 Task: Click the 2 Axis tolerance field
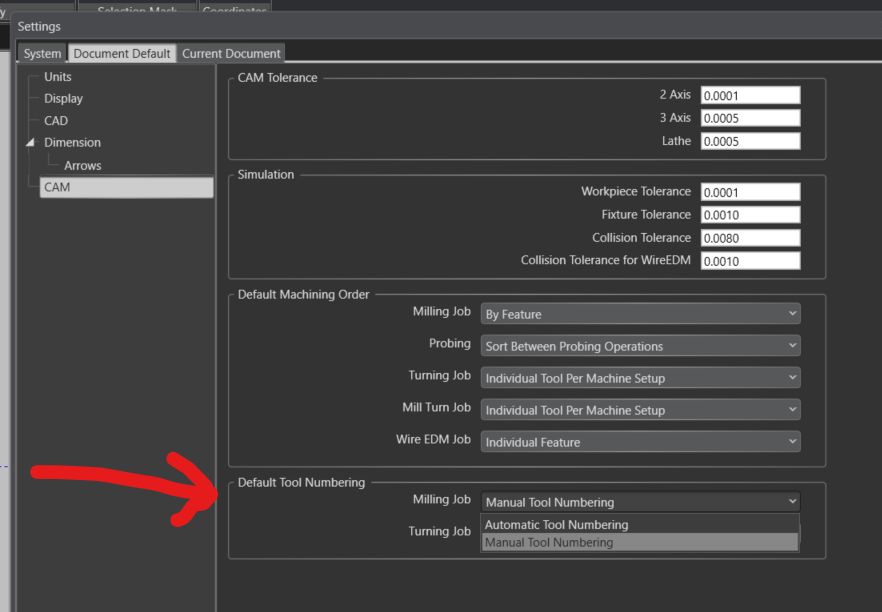coord(750,95)
